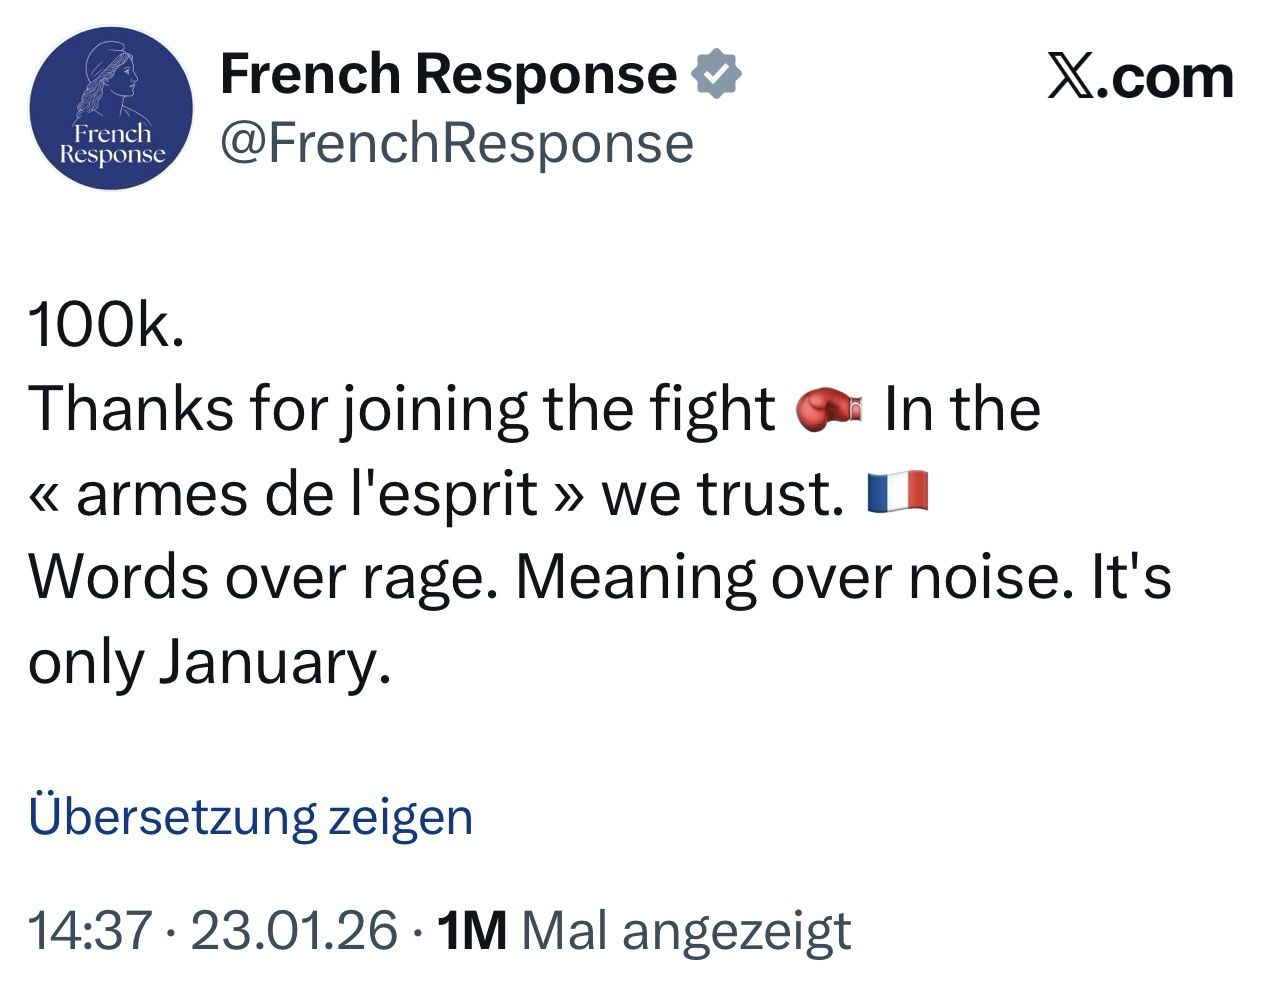Show translation via "Übersetzung zeigen"
Viewport: 1284px width, 998px height.
point(250,816)
